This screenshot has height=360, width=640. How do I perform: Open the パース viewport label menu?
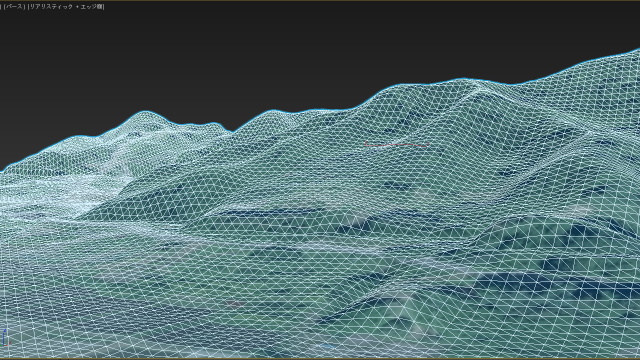point(14,7)
